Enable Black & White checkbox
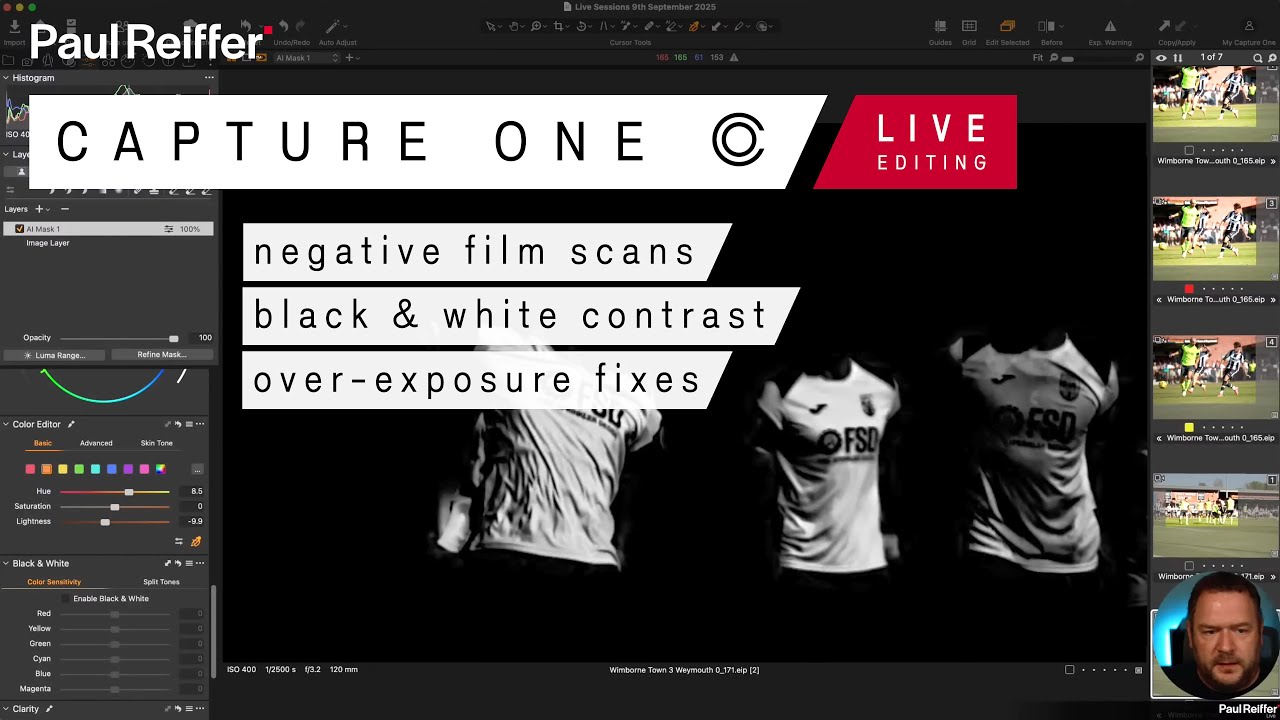This screenshot has height=720, width=1280. click(66, 599)
